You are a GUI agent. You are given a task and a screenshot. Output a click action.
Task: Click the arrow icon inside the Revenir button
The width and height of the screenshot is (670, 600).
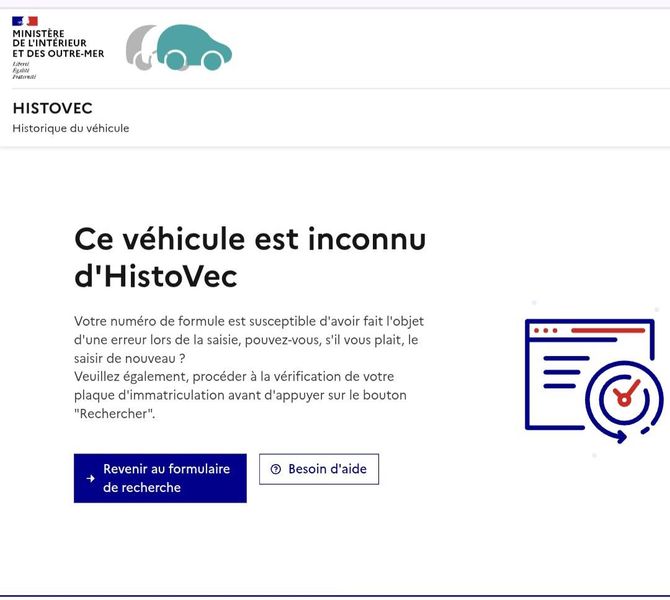tap(91, 478)
